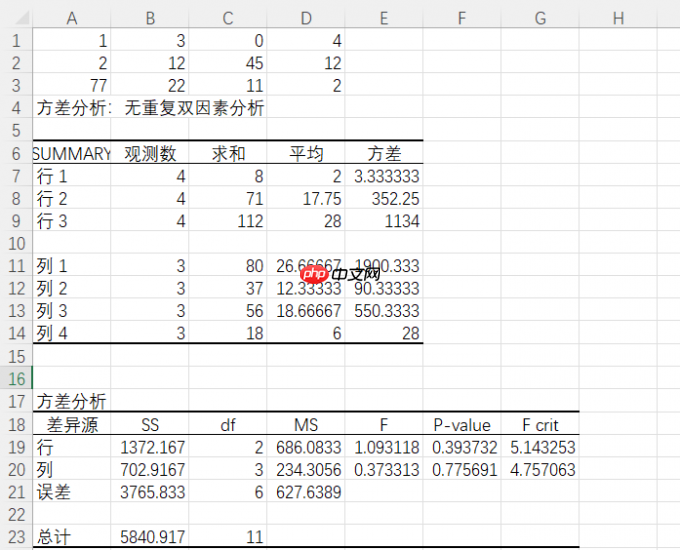The image size is (680, 550).
Task: Select column F header
Action: point(462,19)
